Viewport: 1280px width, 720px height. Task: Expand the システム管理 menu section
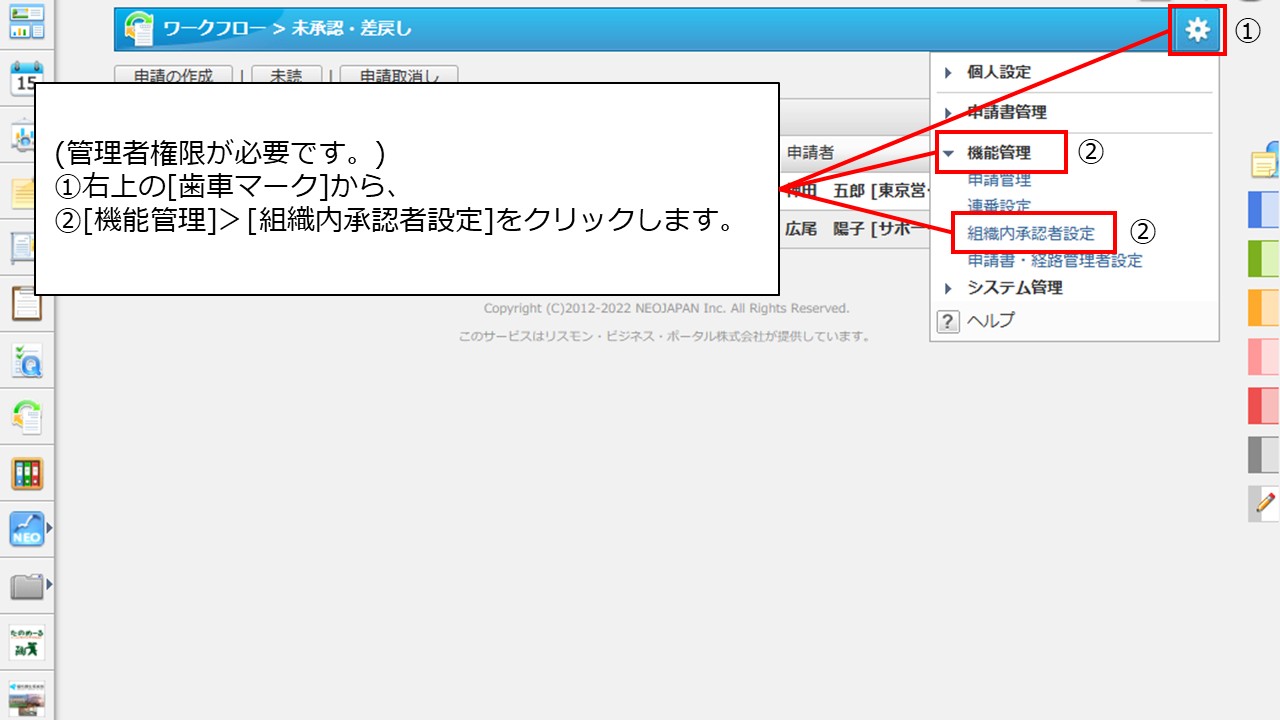click(x=1014, y=288)
